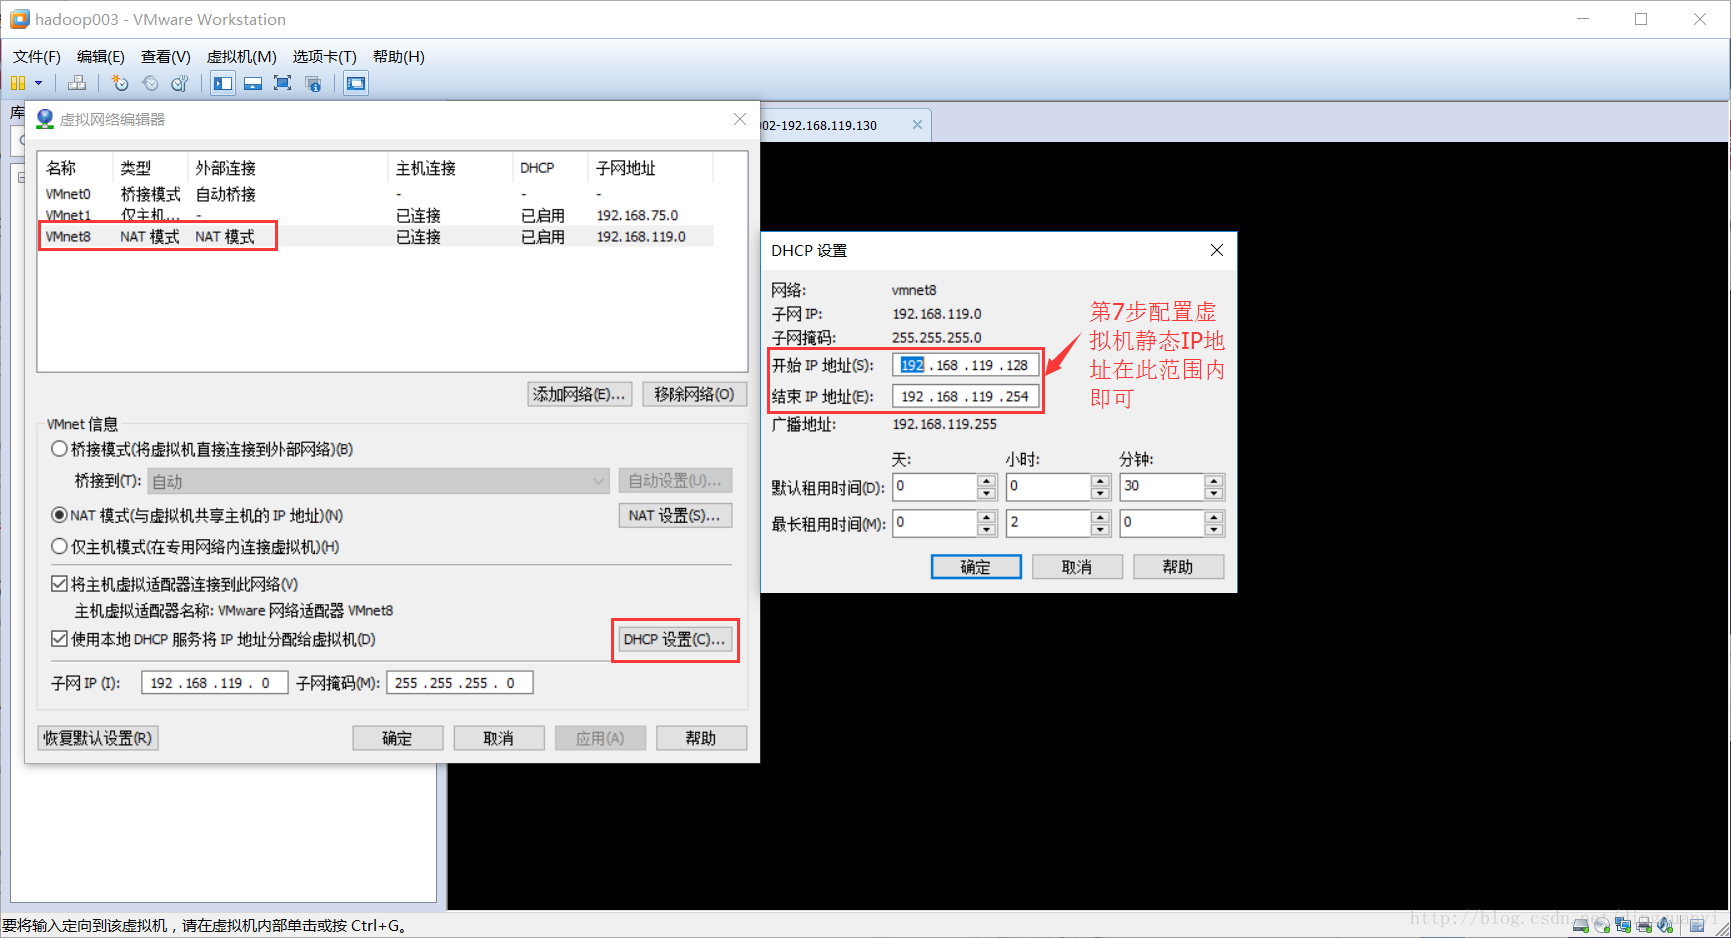Select the VMnet0 桥接模式 network row
Screen dimensions: 1731x938
[375, 194]
